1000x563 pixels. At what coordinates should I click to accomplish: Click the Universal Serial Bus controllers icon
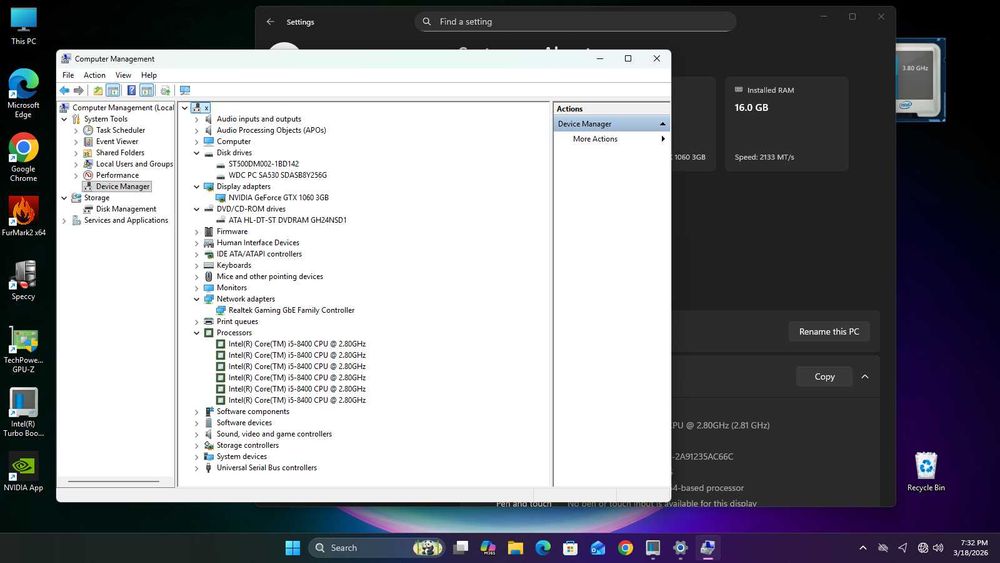[x=209, y=468]
